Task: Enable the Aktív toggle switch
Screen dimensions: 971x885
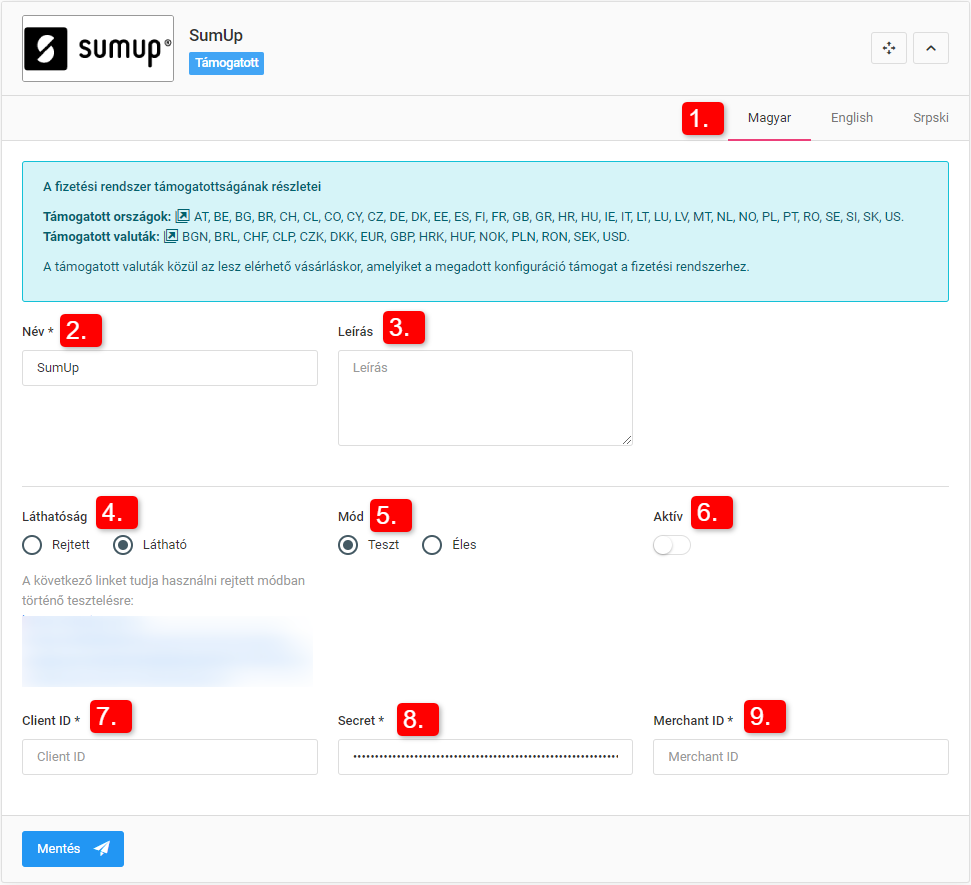Action: (x=671, y=545)
